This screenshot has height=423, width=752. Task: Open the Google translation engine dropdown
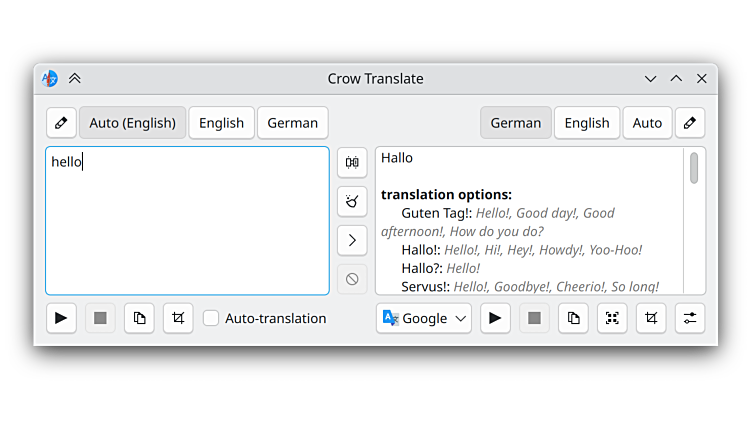(x=424, y=318)
